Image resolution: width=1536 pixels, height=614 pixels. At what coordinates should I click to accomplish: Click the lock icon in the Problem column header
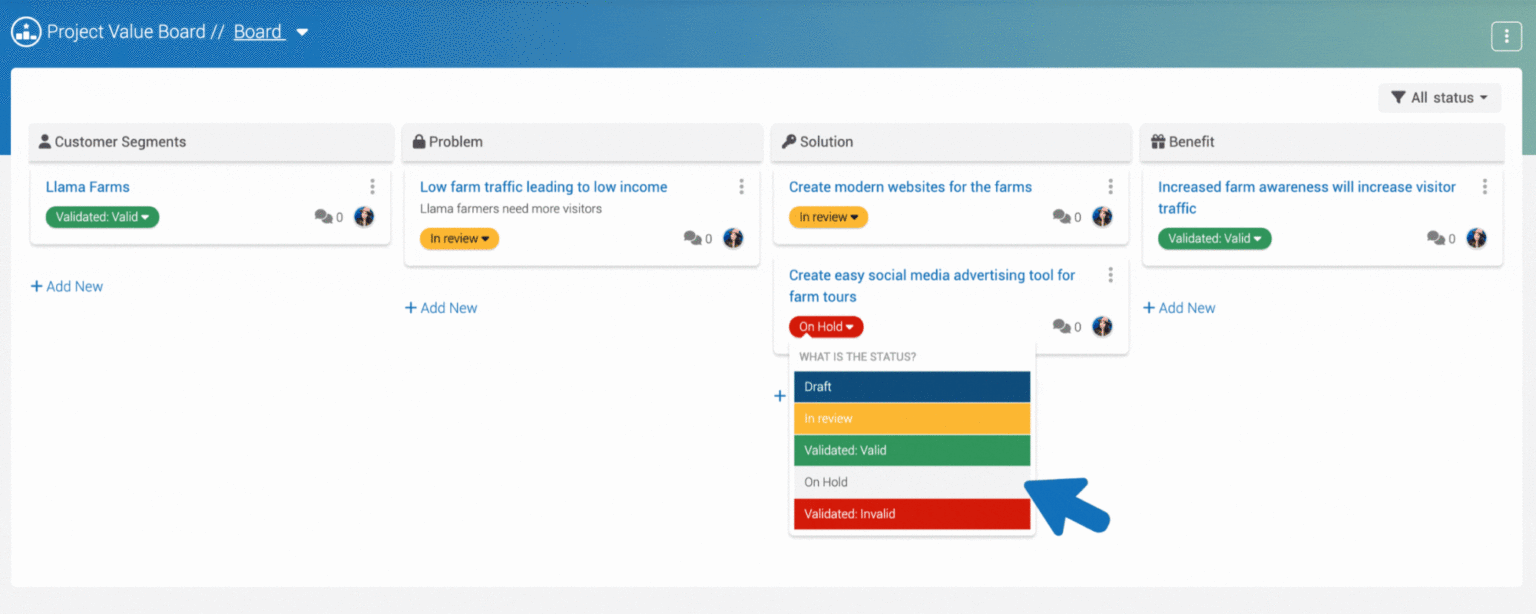(417, 142)
